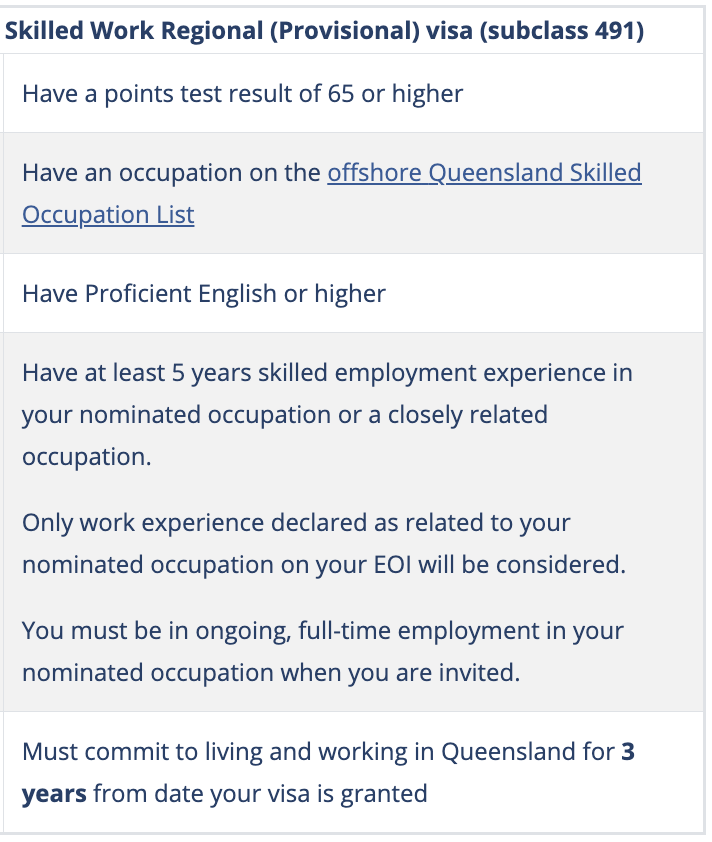Select "subclass 491" in the heading
The height and width of the screenshot is (842, 712).
[x=563, y=31]
